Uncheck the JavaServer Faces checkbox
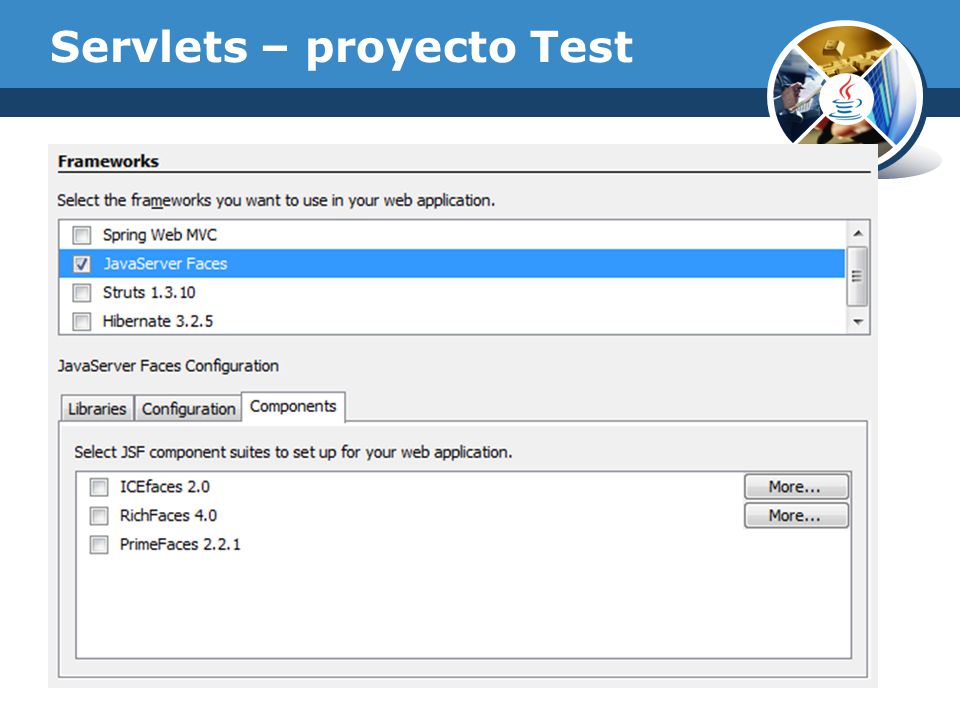This screenshot has width=960, height=720. point(81,264)
